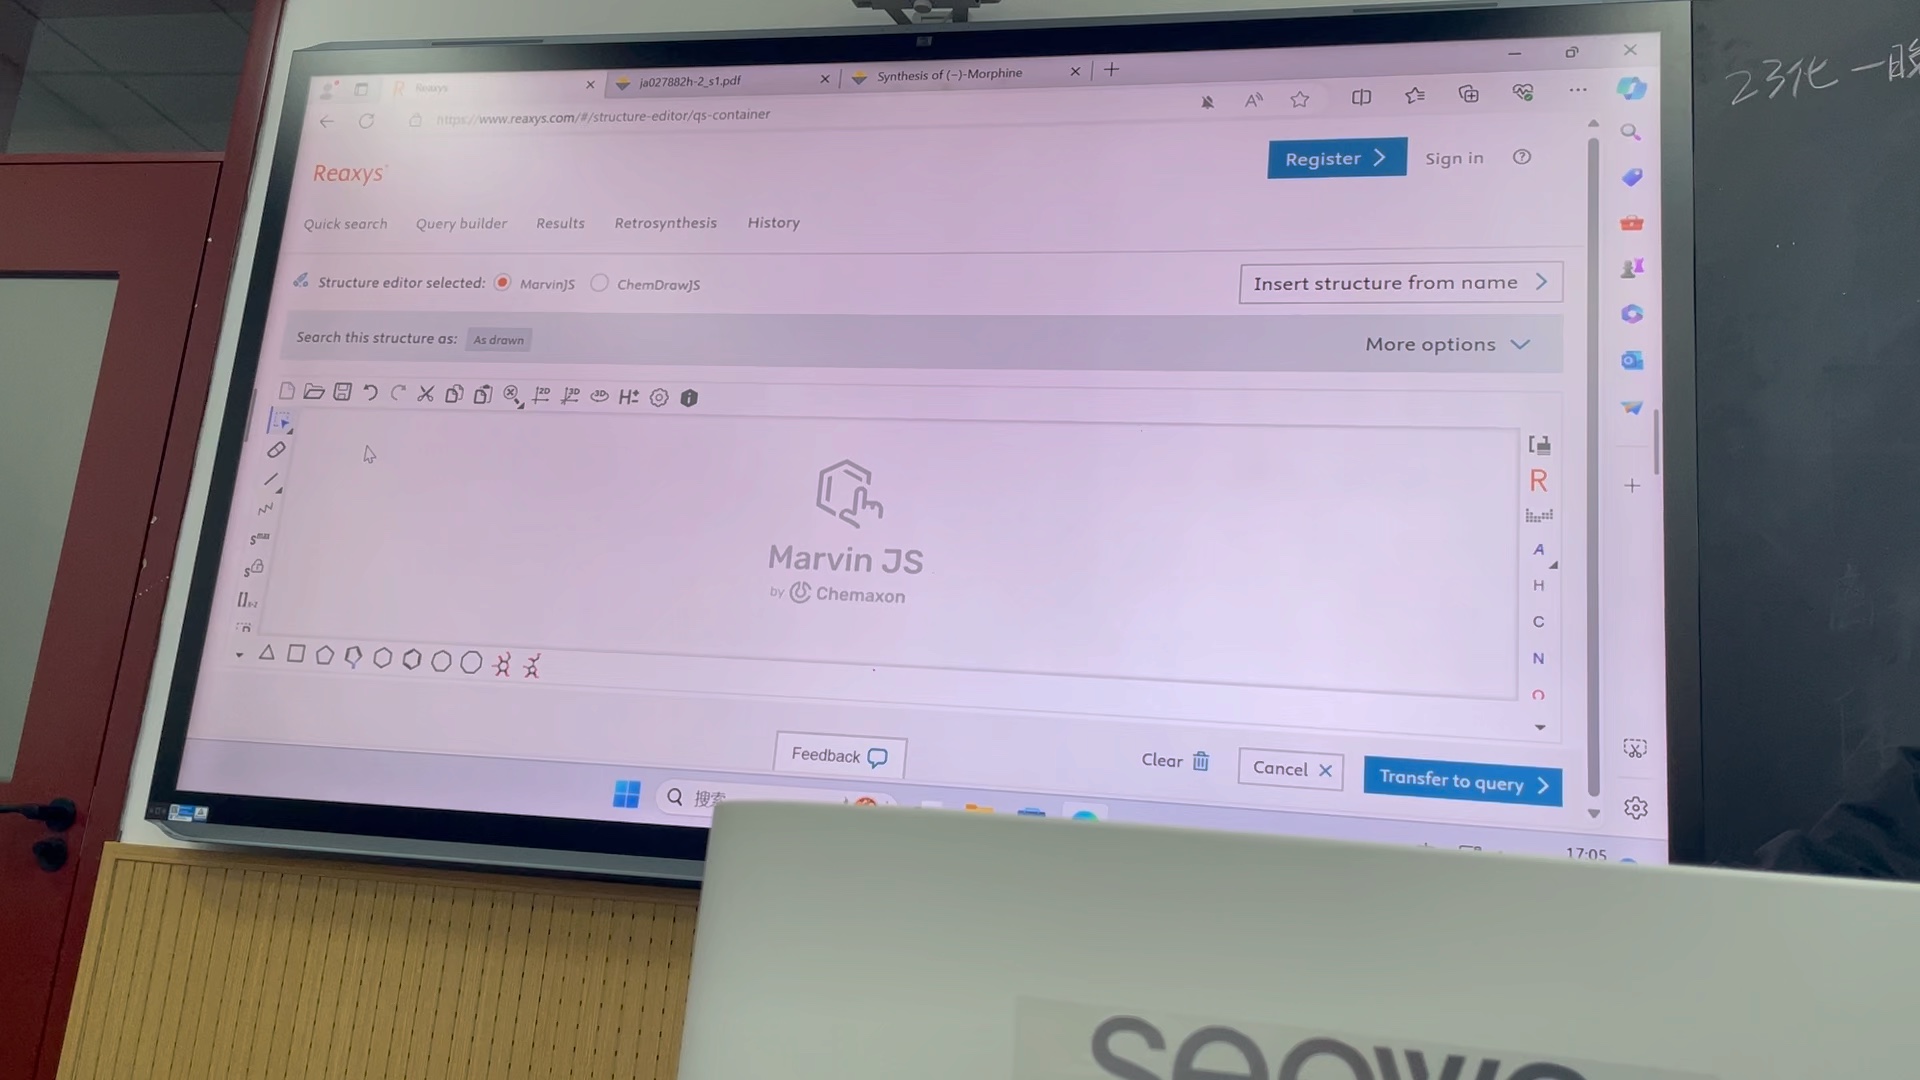Screen dimensions: 1920x1080
Task: Expand the fullscreen view toggle
Action: pyautogui.click(x=1539, y=444)
